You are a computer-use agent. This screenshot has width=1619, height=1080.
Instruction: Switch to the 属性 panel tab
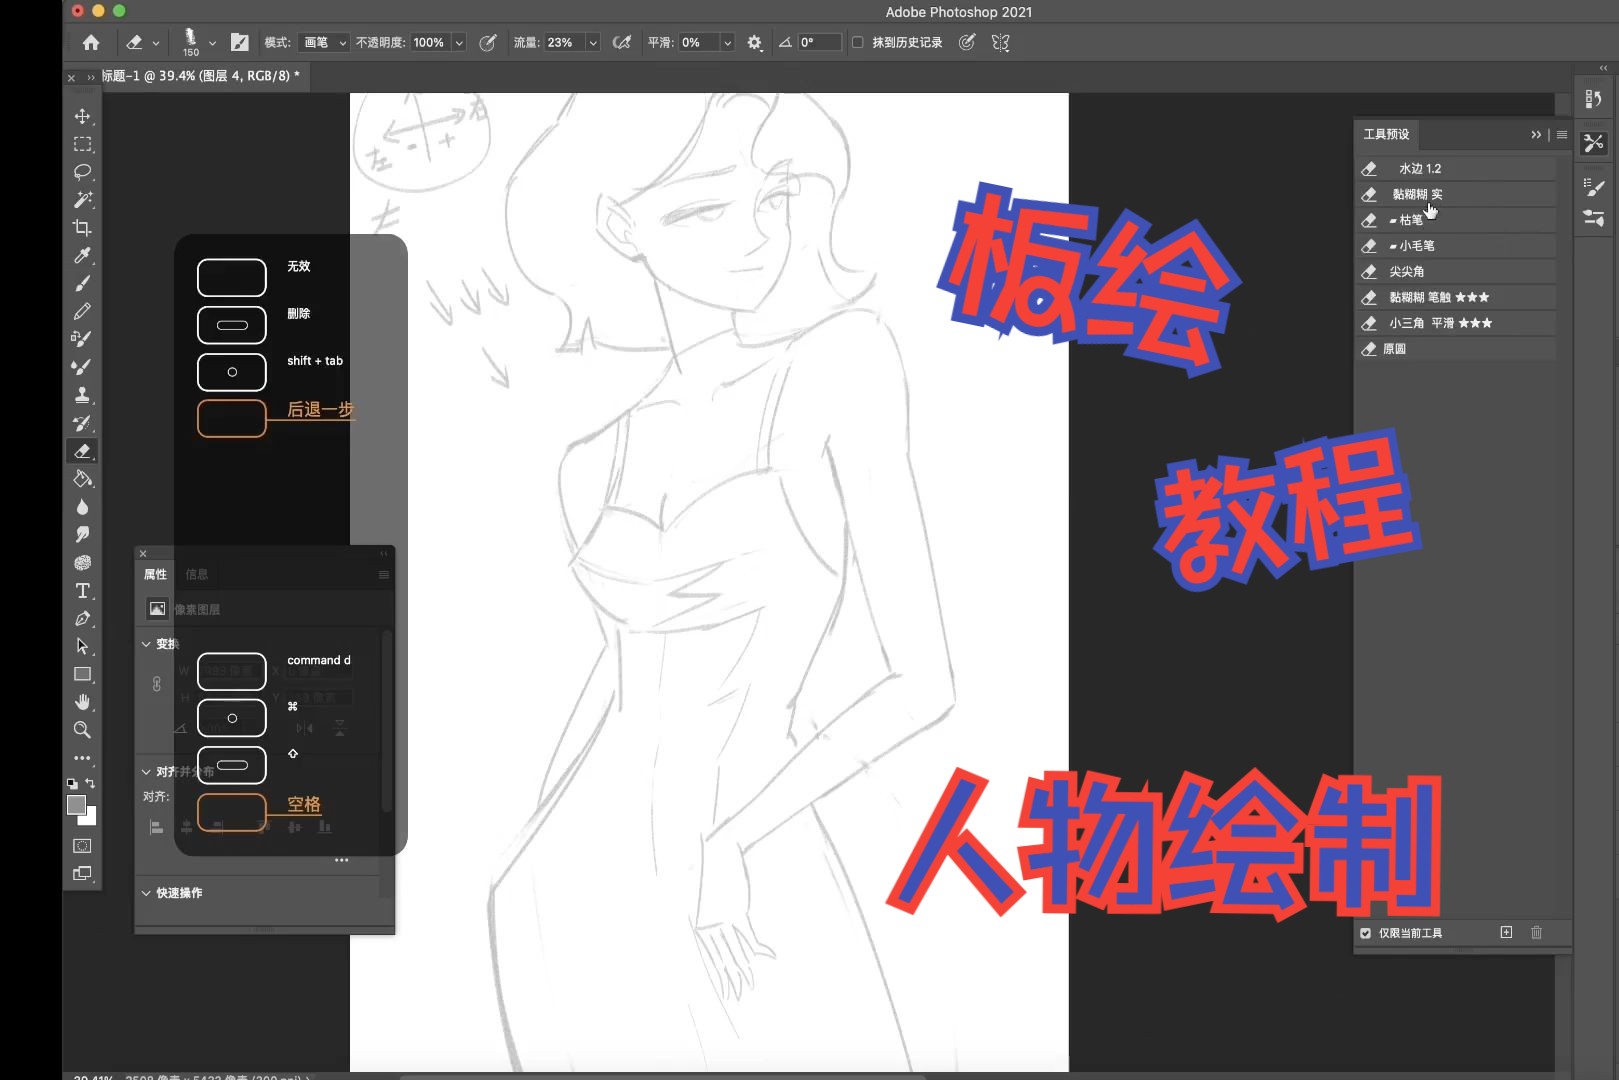point(154,573)
